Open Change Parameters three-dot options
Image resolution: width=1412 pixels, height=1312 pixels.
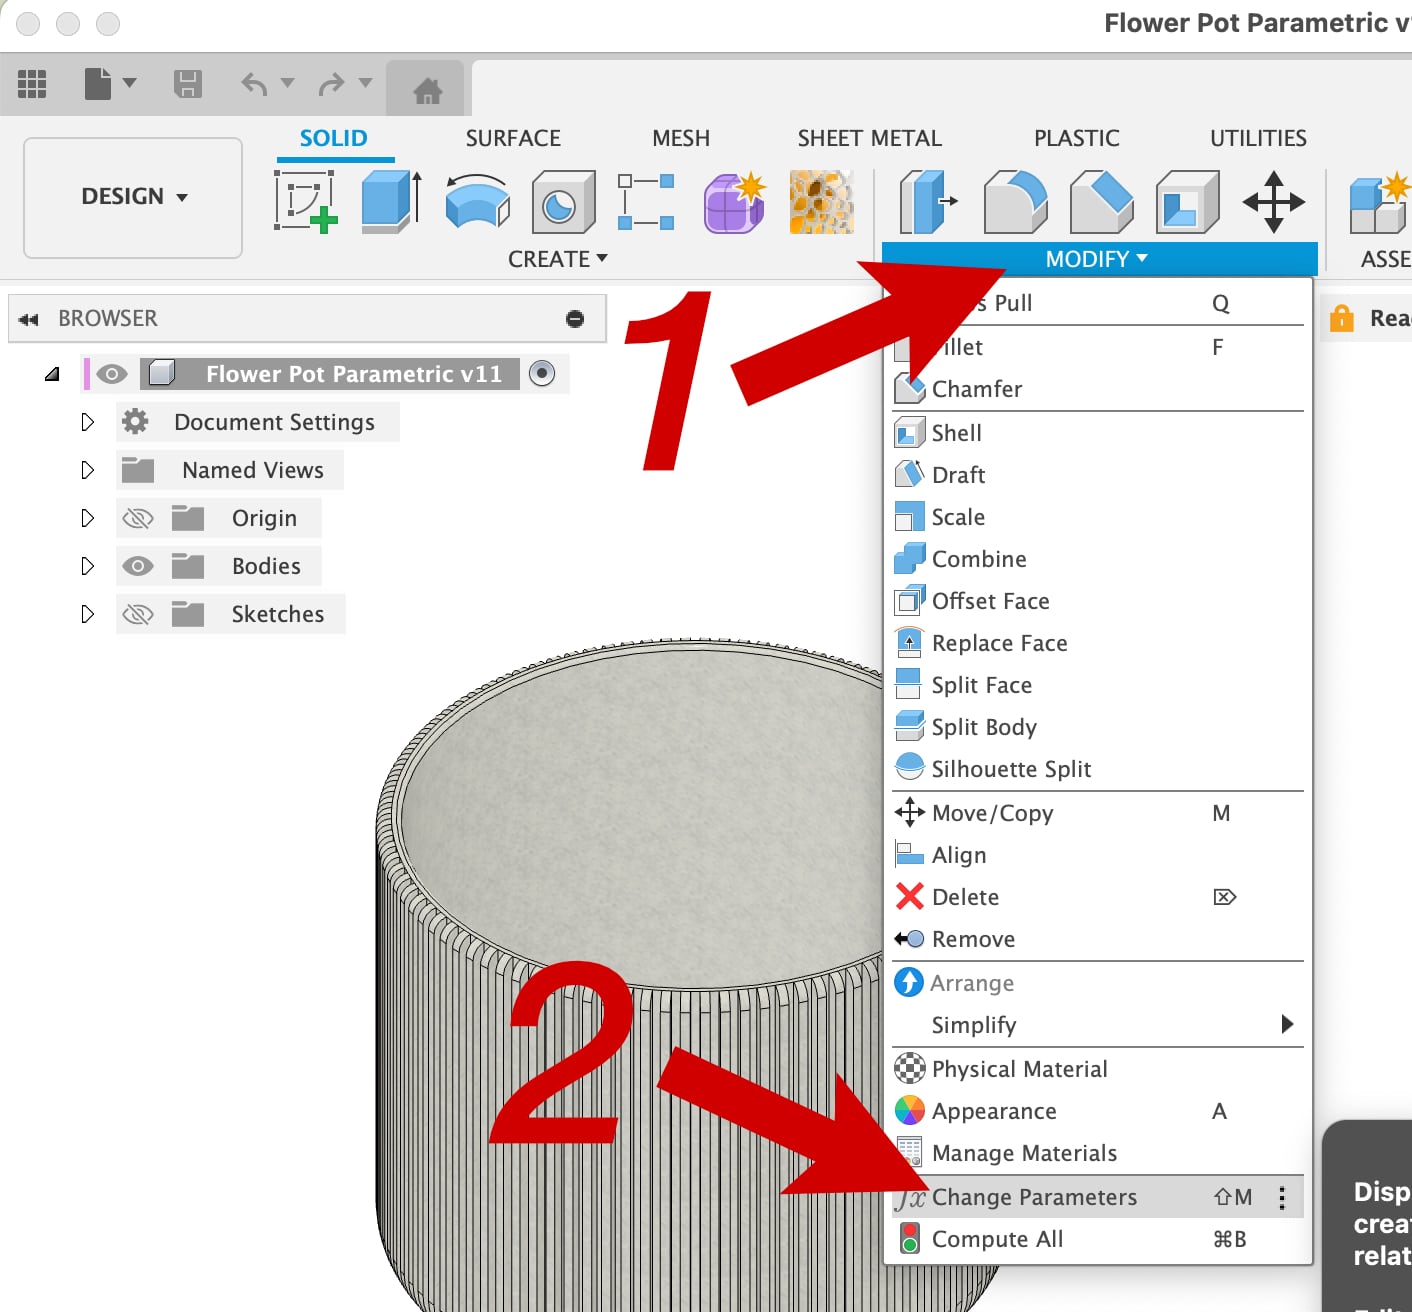[x=1282, y=1197]
